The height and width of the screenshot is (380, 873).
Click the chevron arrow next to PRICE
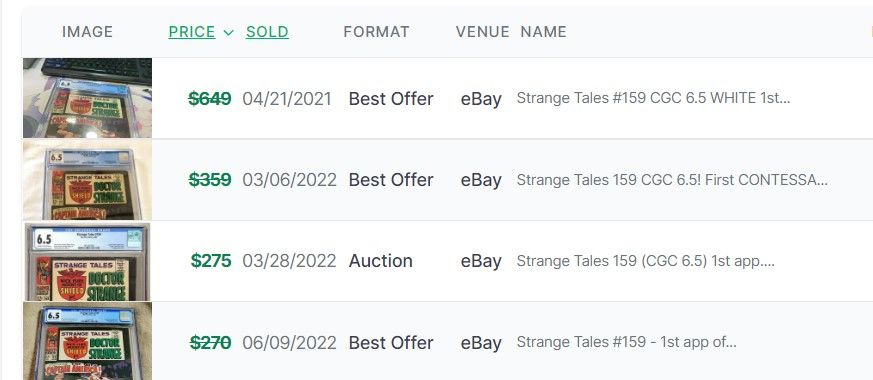[x=228, y=33]
